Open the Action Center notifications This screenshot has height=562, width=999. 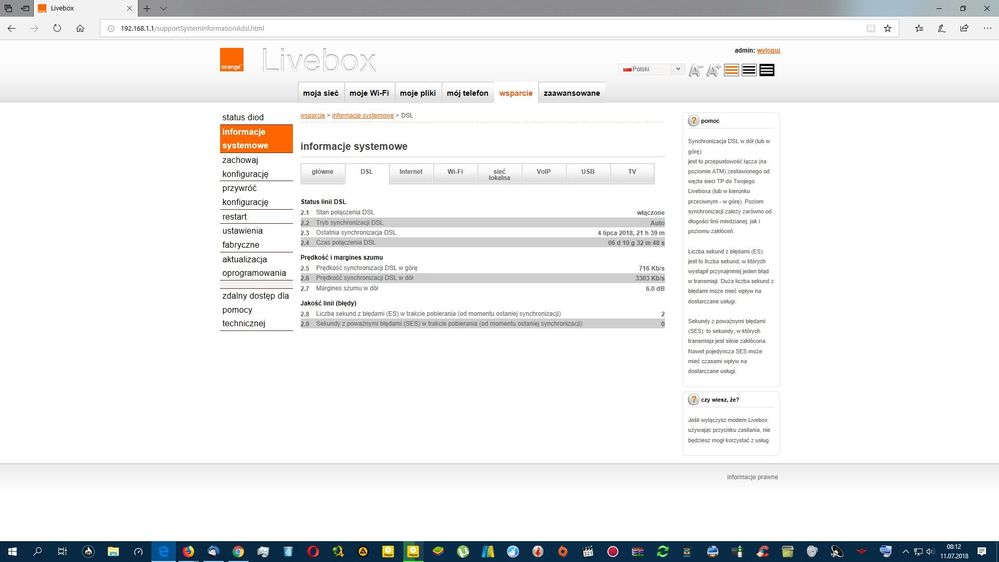click(982, 552)
